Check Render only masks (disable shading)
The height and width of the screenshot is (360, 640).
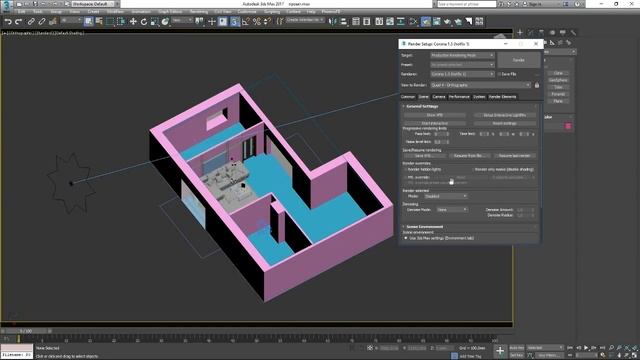pos(473,169)
